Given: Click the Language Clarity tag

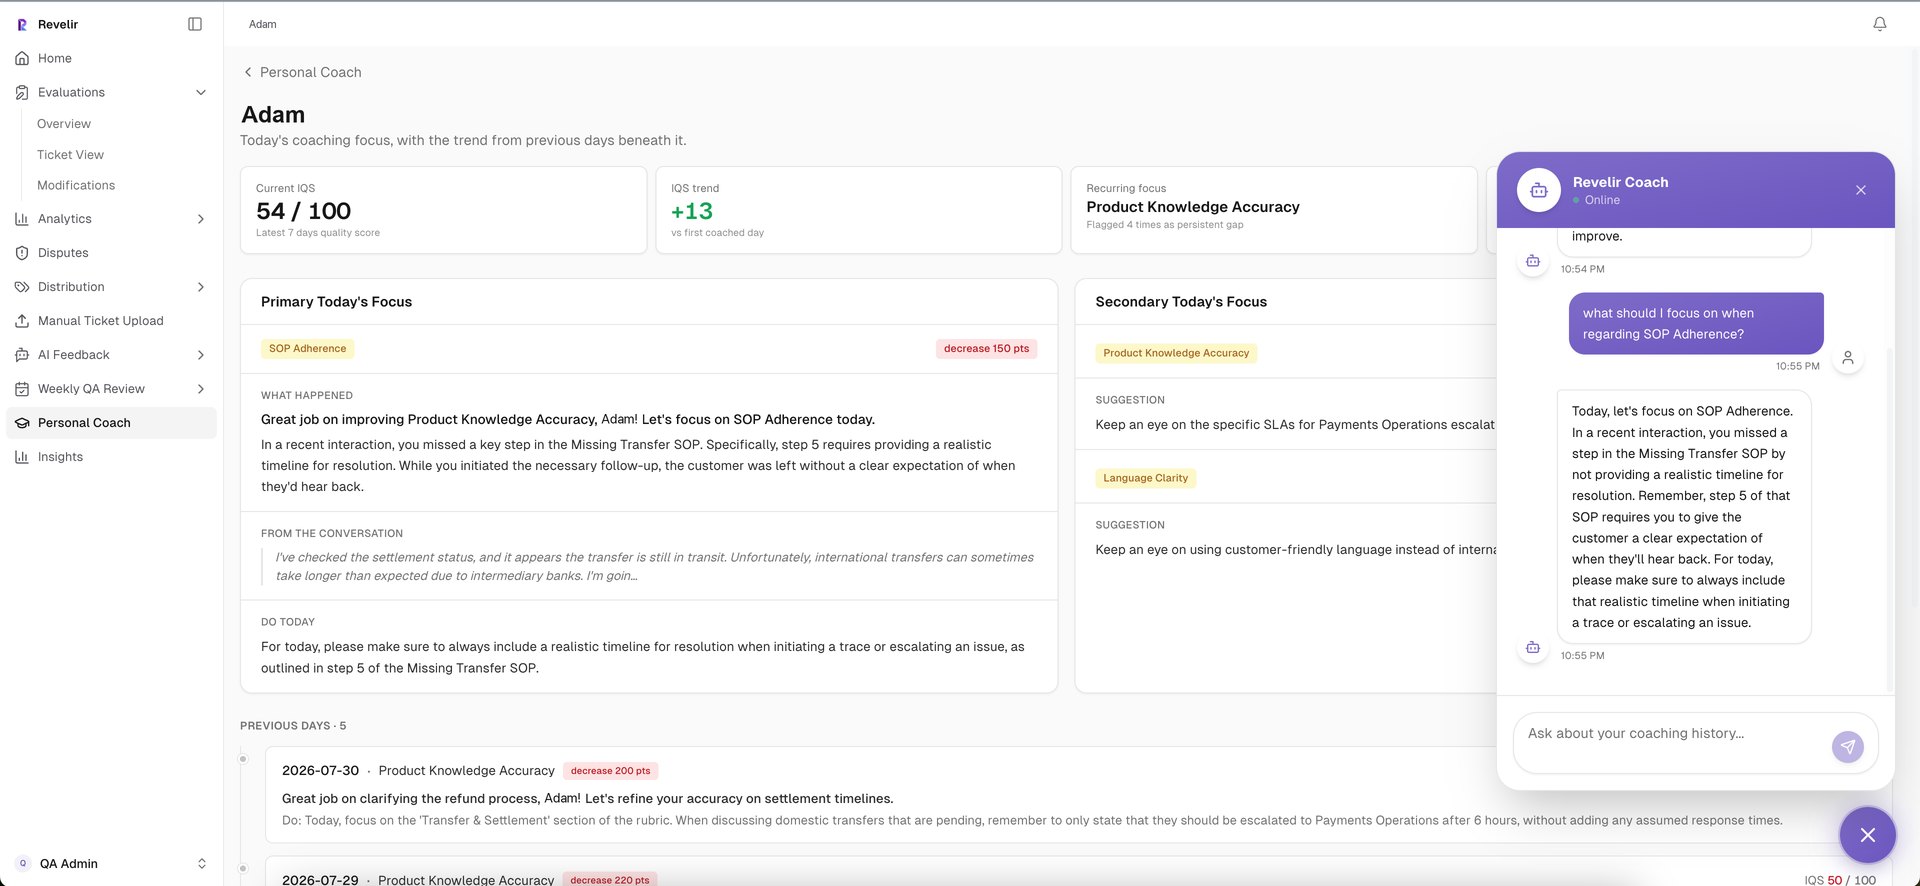Looking at the screenshot, I should coord(1145,478).
